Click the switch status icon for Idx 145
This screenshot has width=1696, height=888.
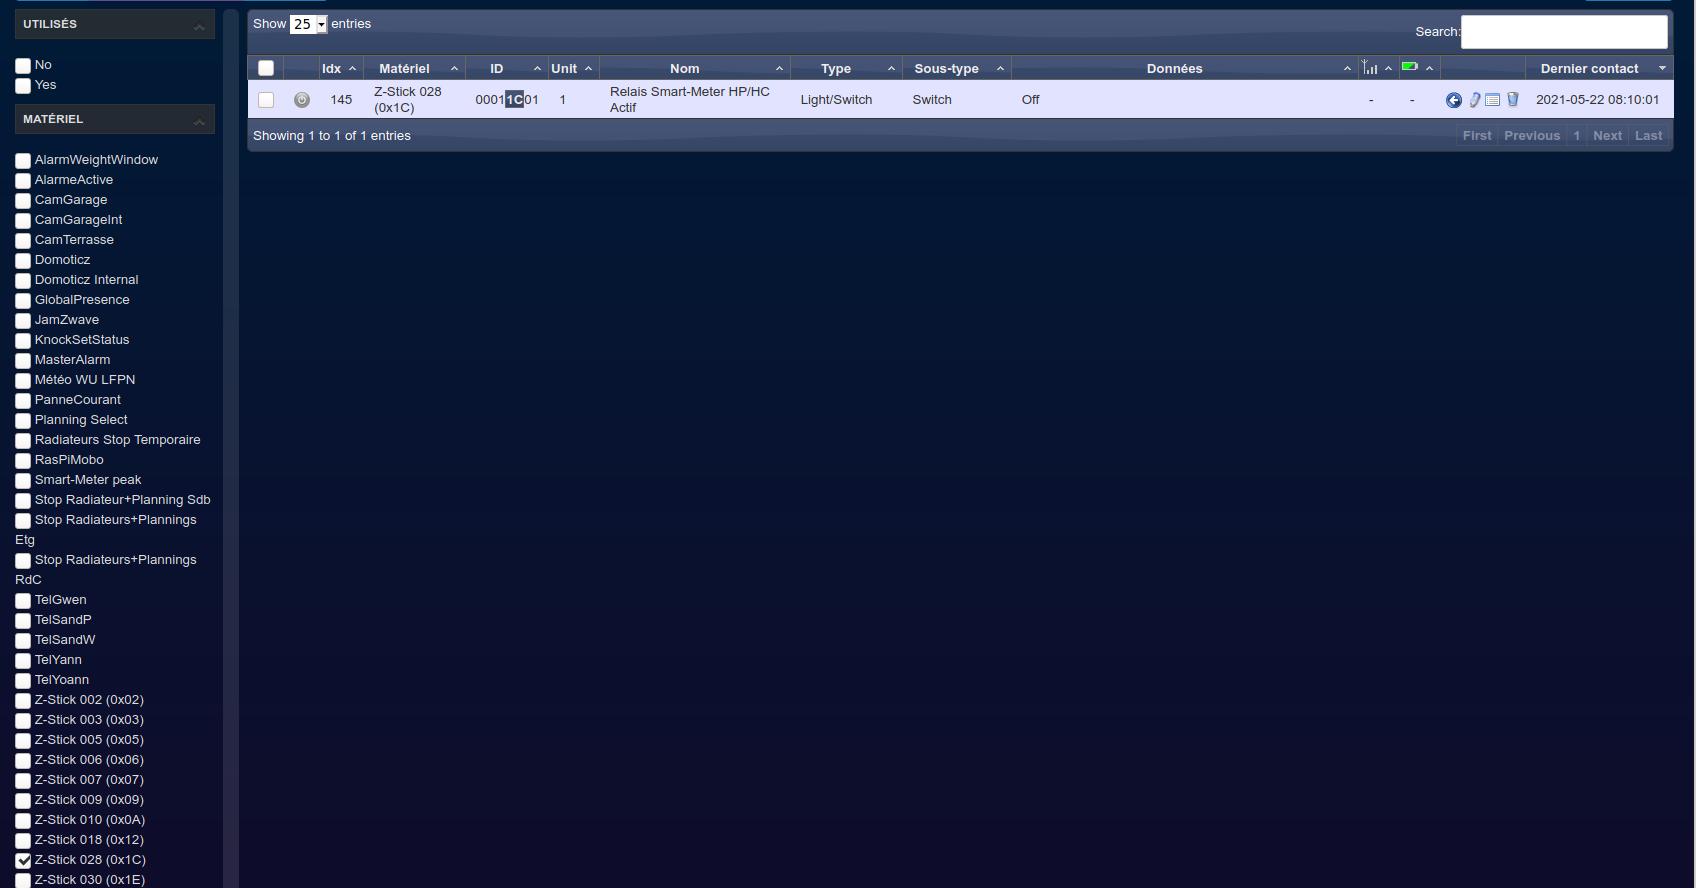302,100
